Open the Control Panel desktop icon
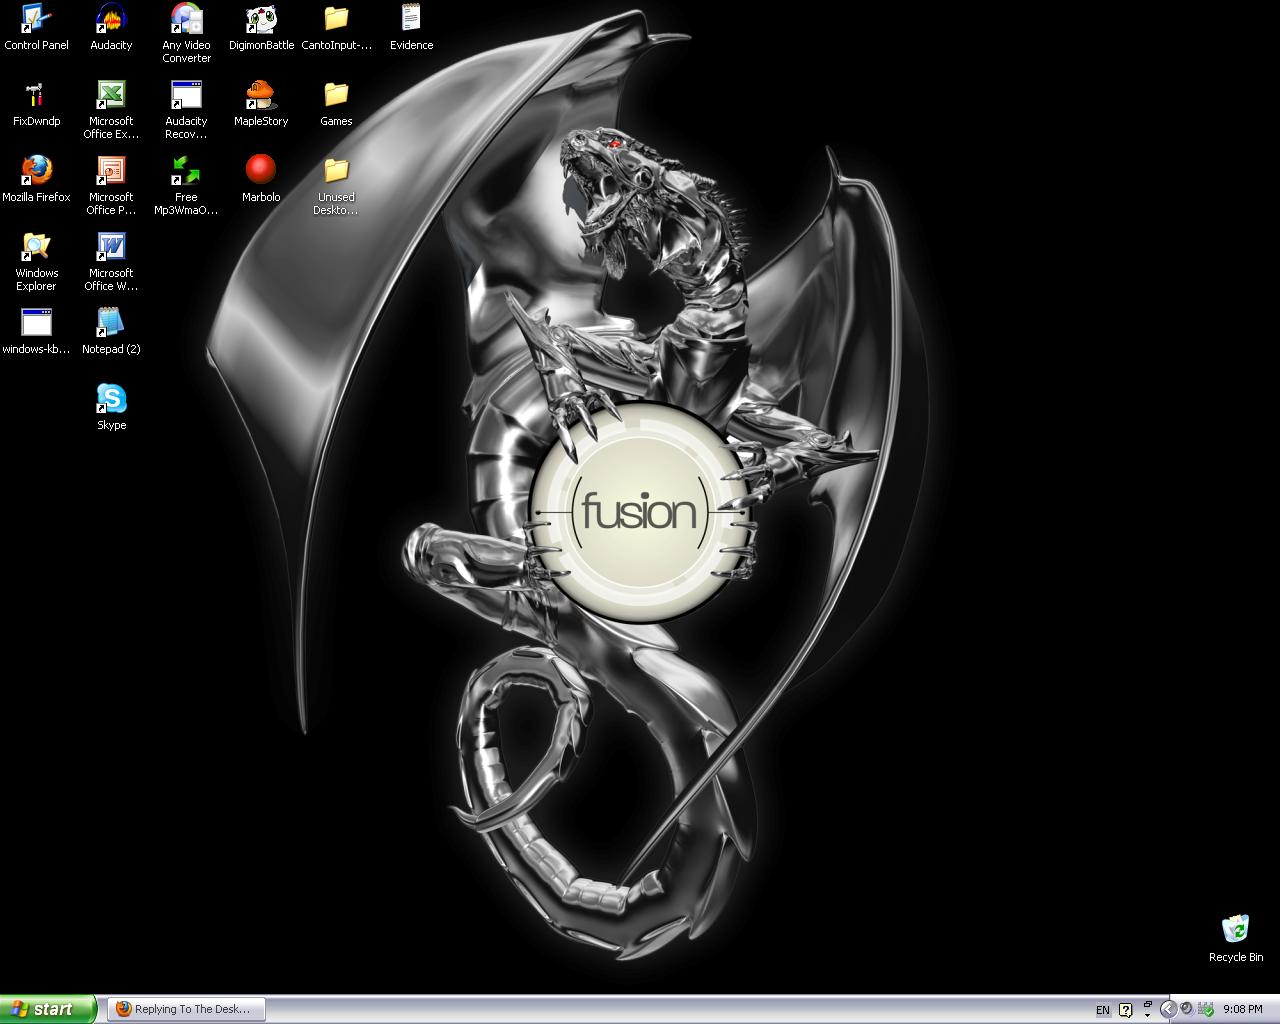The width and height of the screenshot is (1280, 1024). [x=36, y=27]
